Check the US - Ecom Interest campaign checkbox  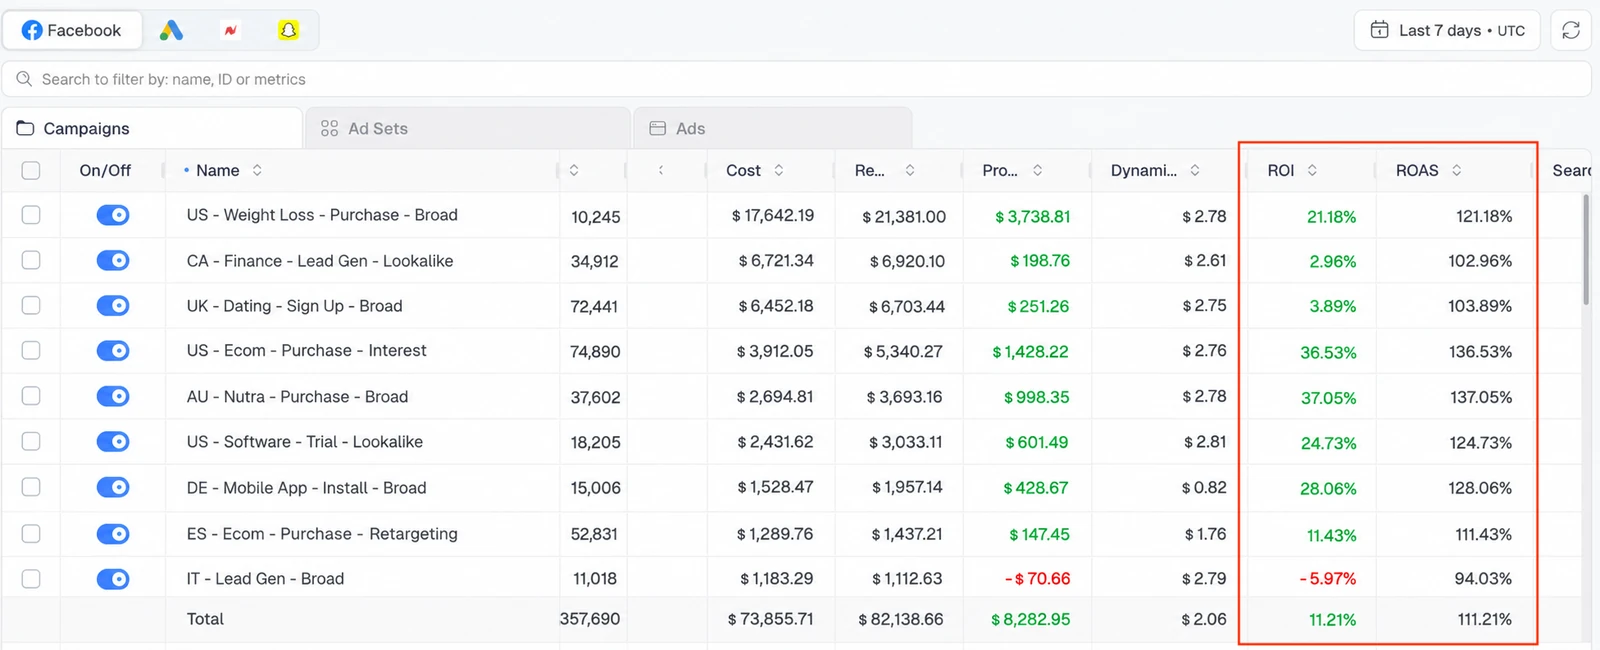tap(31, 350)
